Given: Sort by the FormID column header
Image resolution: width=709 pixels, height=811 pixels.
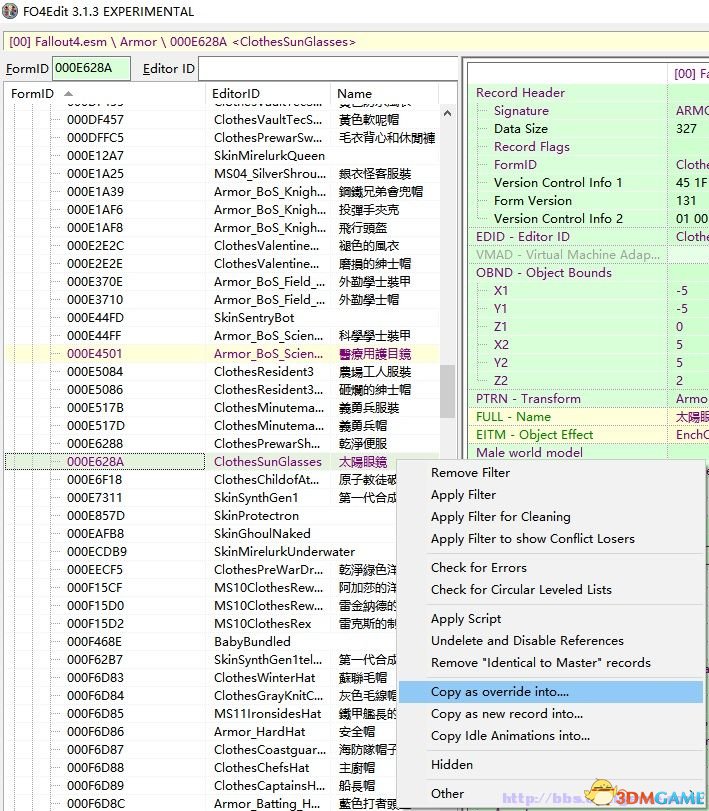Looking at the screenshot, I should pyautogui.click(x=105, y=94).
